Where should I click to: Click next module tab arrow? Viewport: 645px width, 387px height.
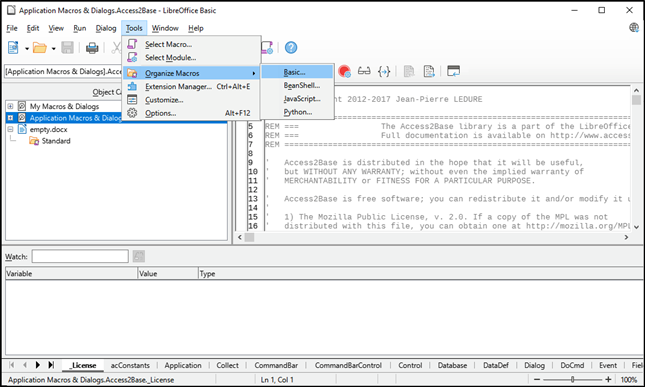(x=38, y=365)
